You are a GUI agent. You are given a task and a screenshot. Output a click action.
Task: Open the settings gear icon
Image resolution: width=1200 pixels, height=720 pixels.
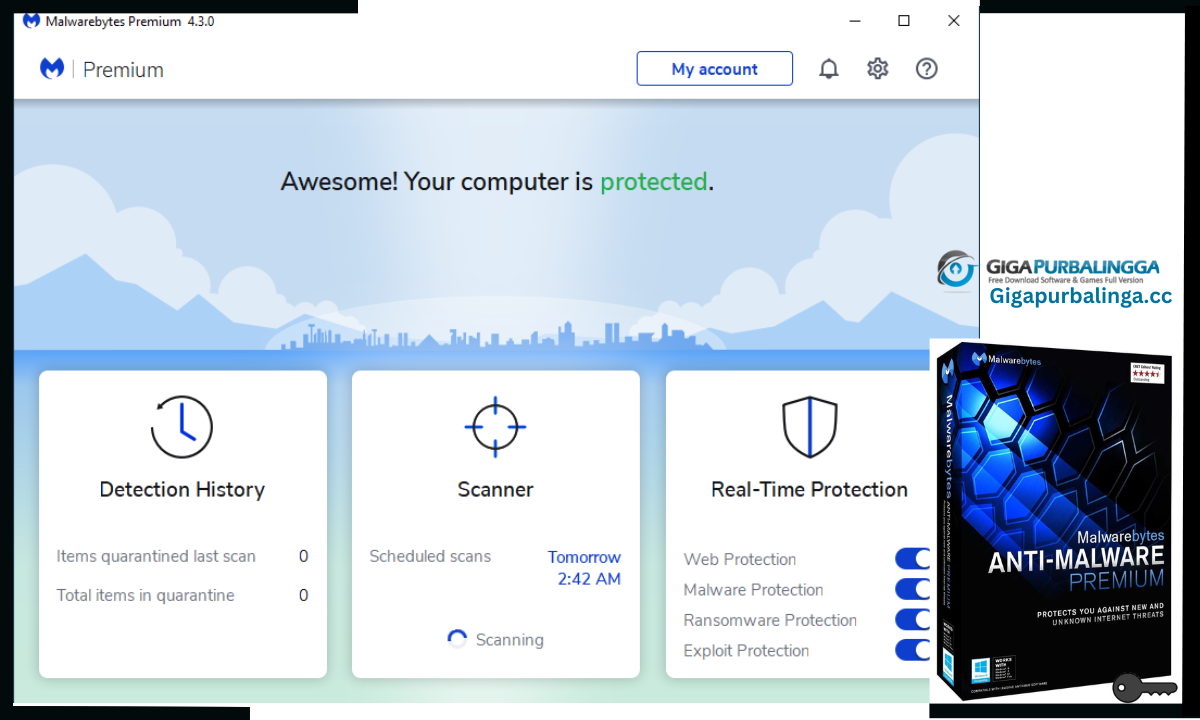click(x=878, y=69)
